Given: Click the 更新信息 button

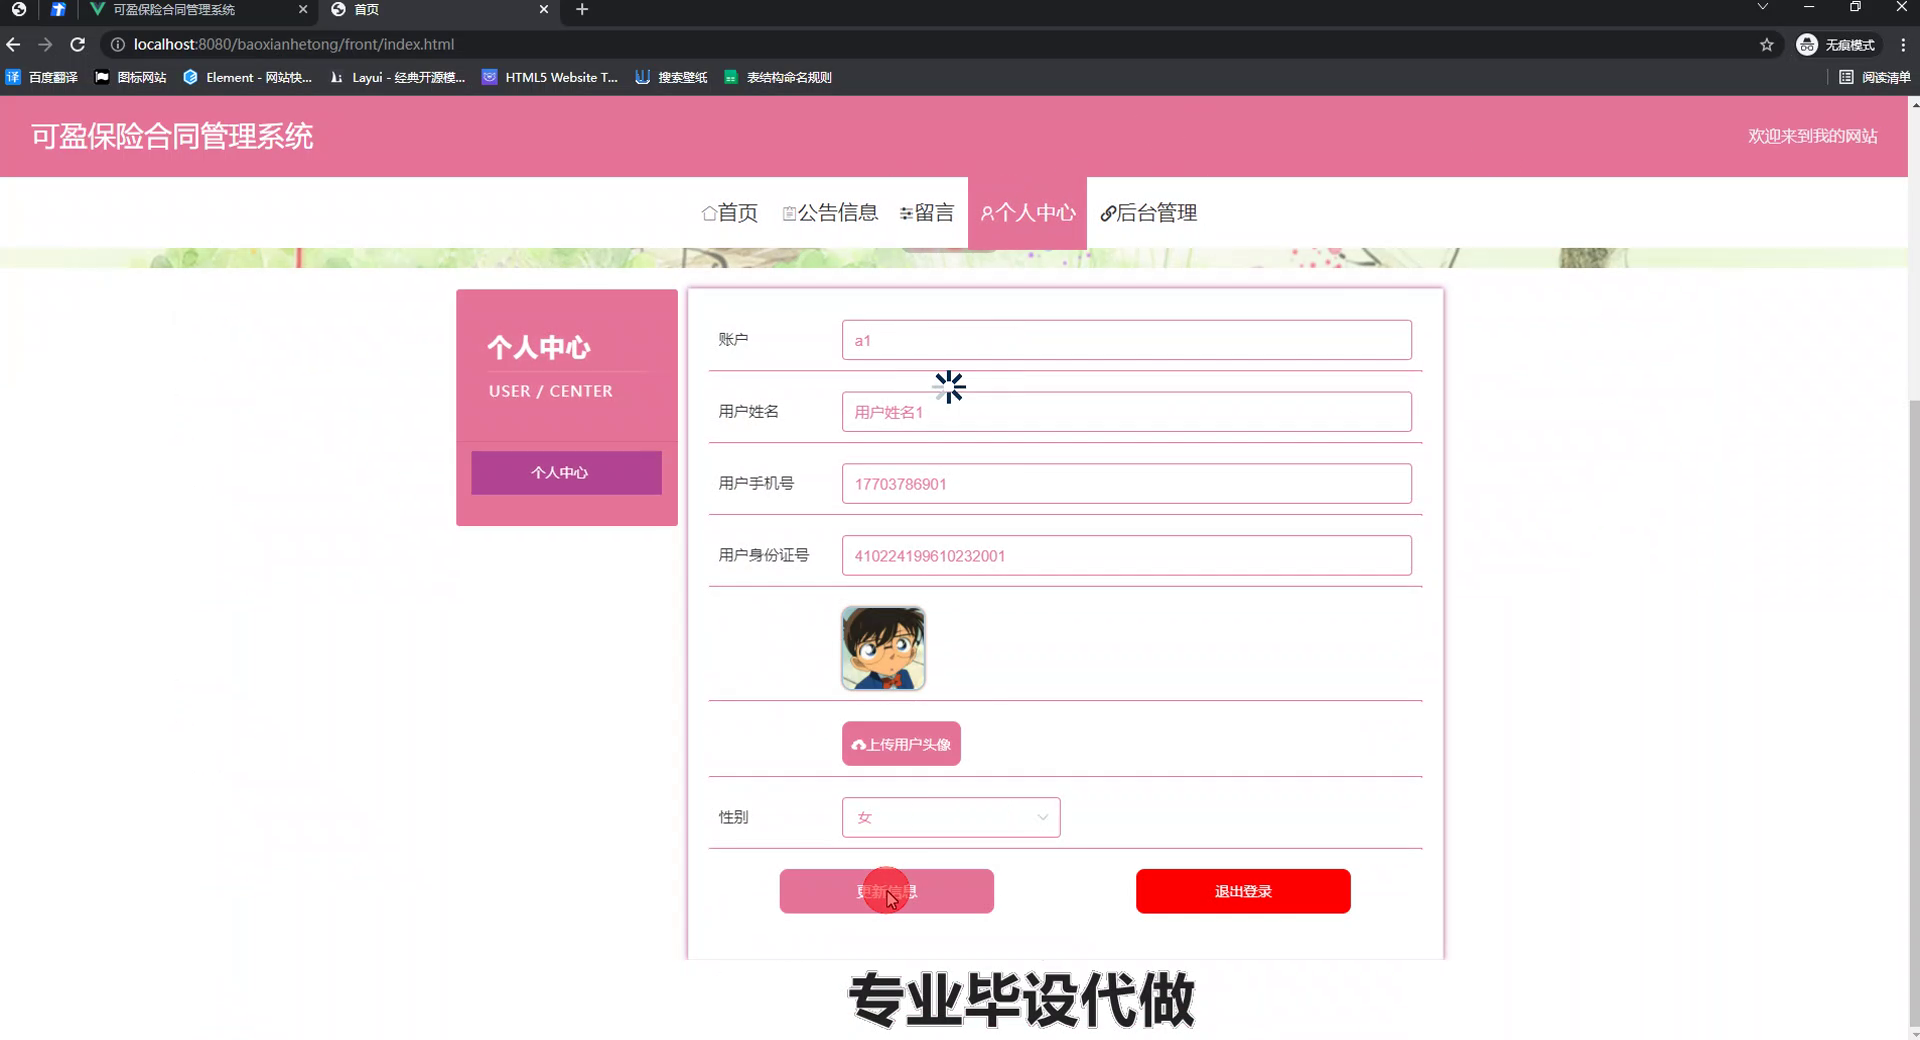Looking at the screenshot, I should click(x=886, y=891).
